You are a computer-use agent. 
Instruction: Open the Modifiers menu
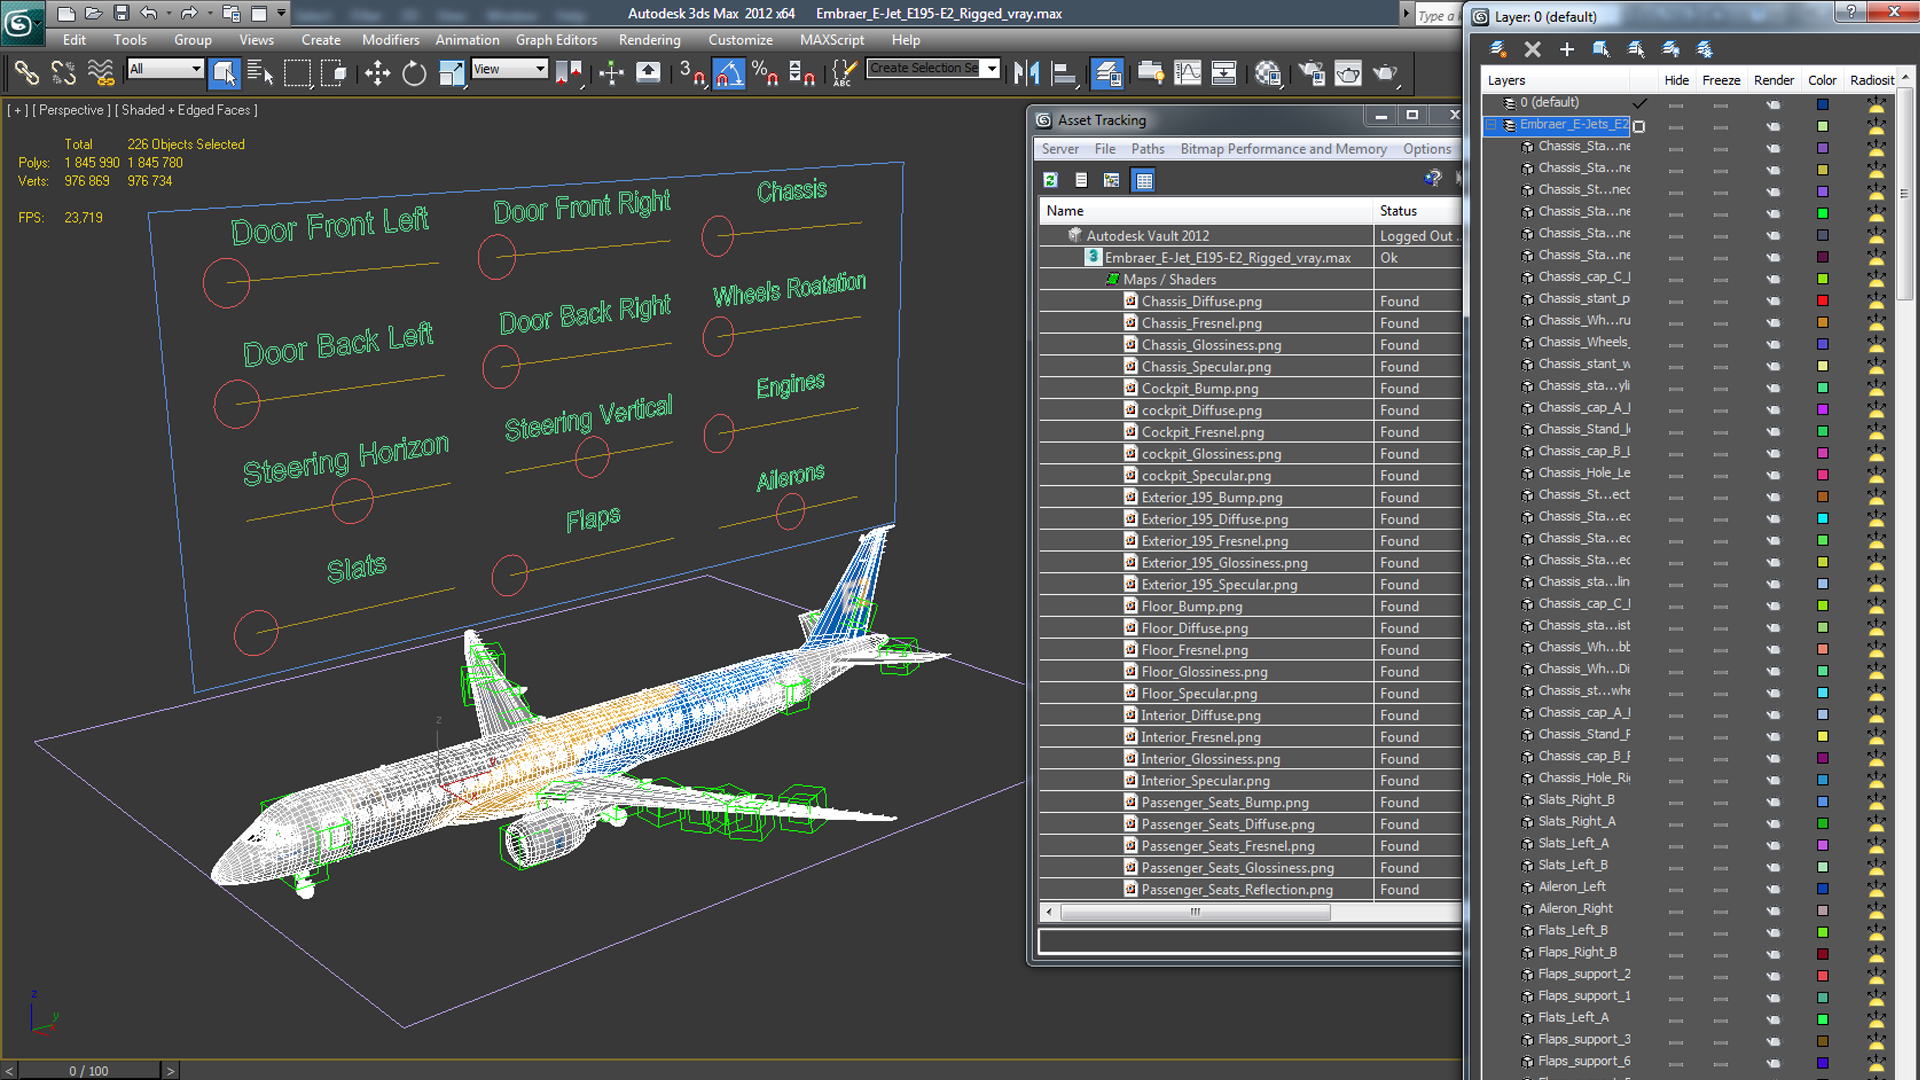point(390,40)
